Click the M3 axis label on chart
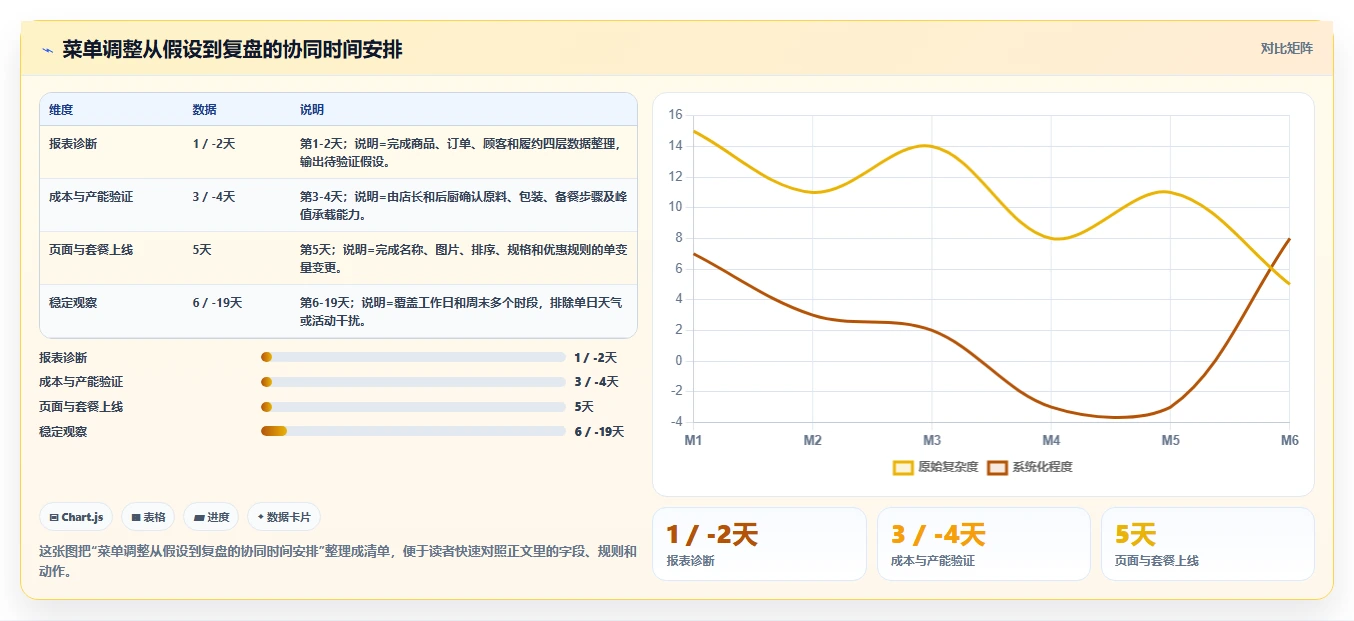1354x621 pixels. [x=932, y=440]
